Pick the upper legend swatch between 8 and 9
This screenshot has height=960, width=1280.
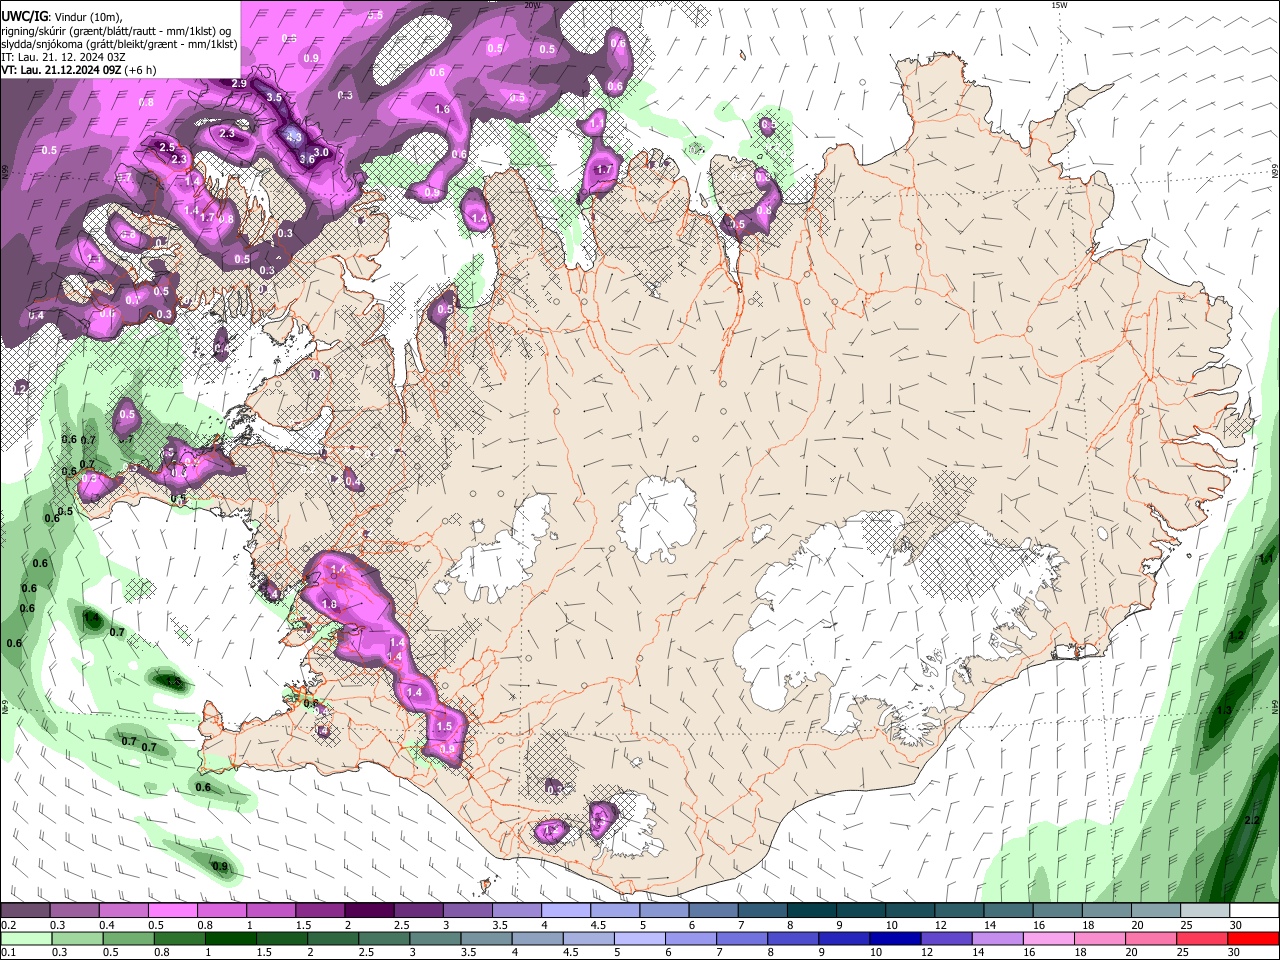pyautogui.click(x=811, y=910)
